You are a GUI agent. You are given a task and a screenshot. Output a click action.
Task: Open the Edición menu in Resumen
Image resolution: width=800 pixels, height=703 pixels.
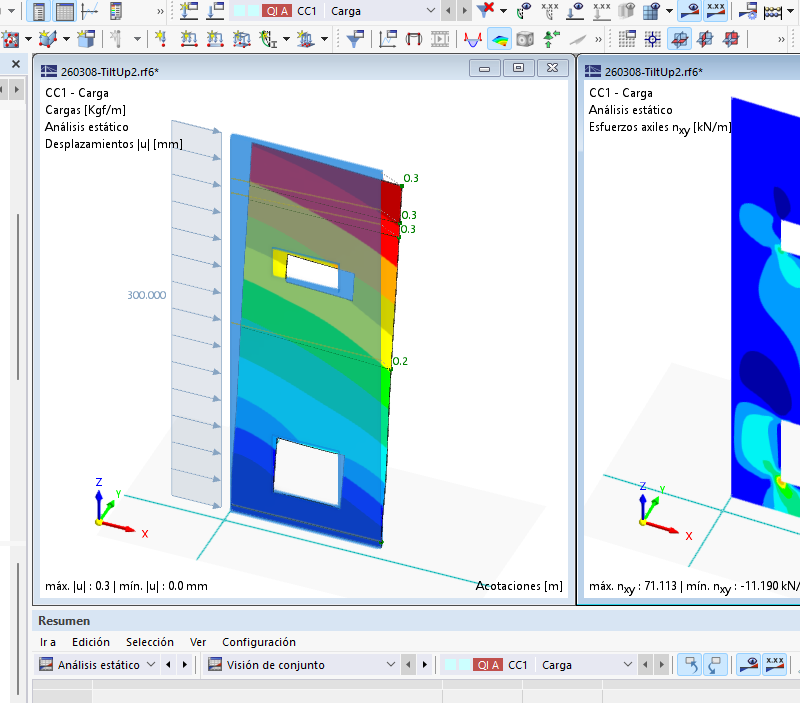(x=91, y=642)
